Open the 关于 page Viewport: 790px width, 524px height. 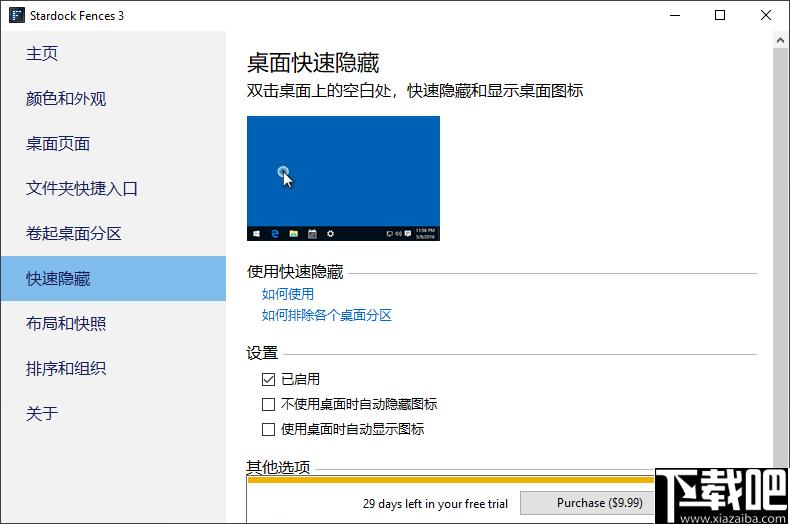113,413
